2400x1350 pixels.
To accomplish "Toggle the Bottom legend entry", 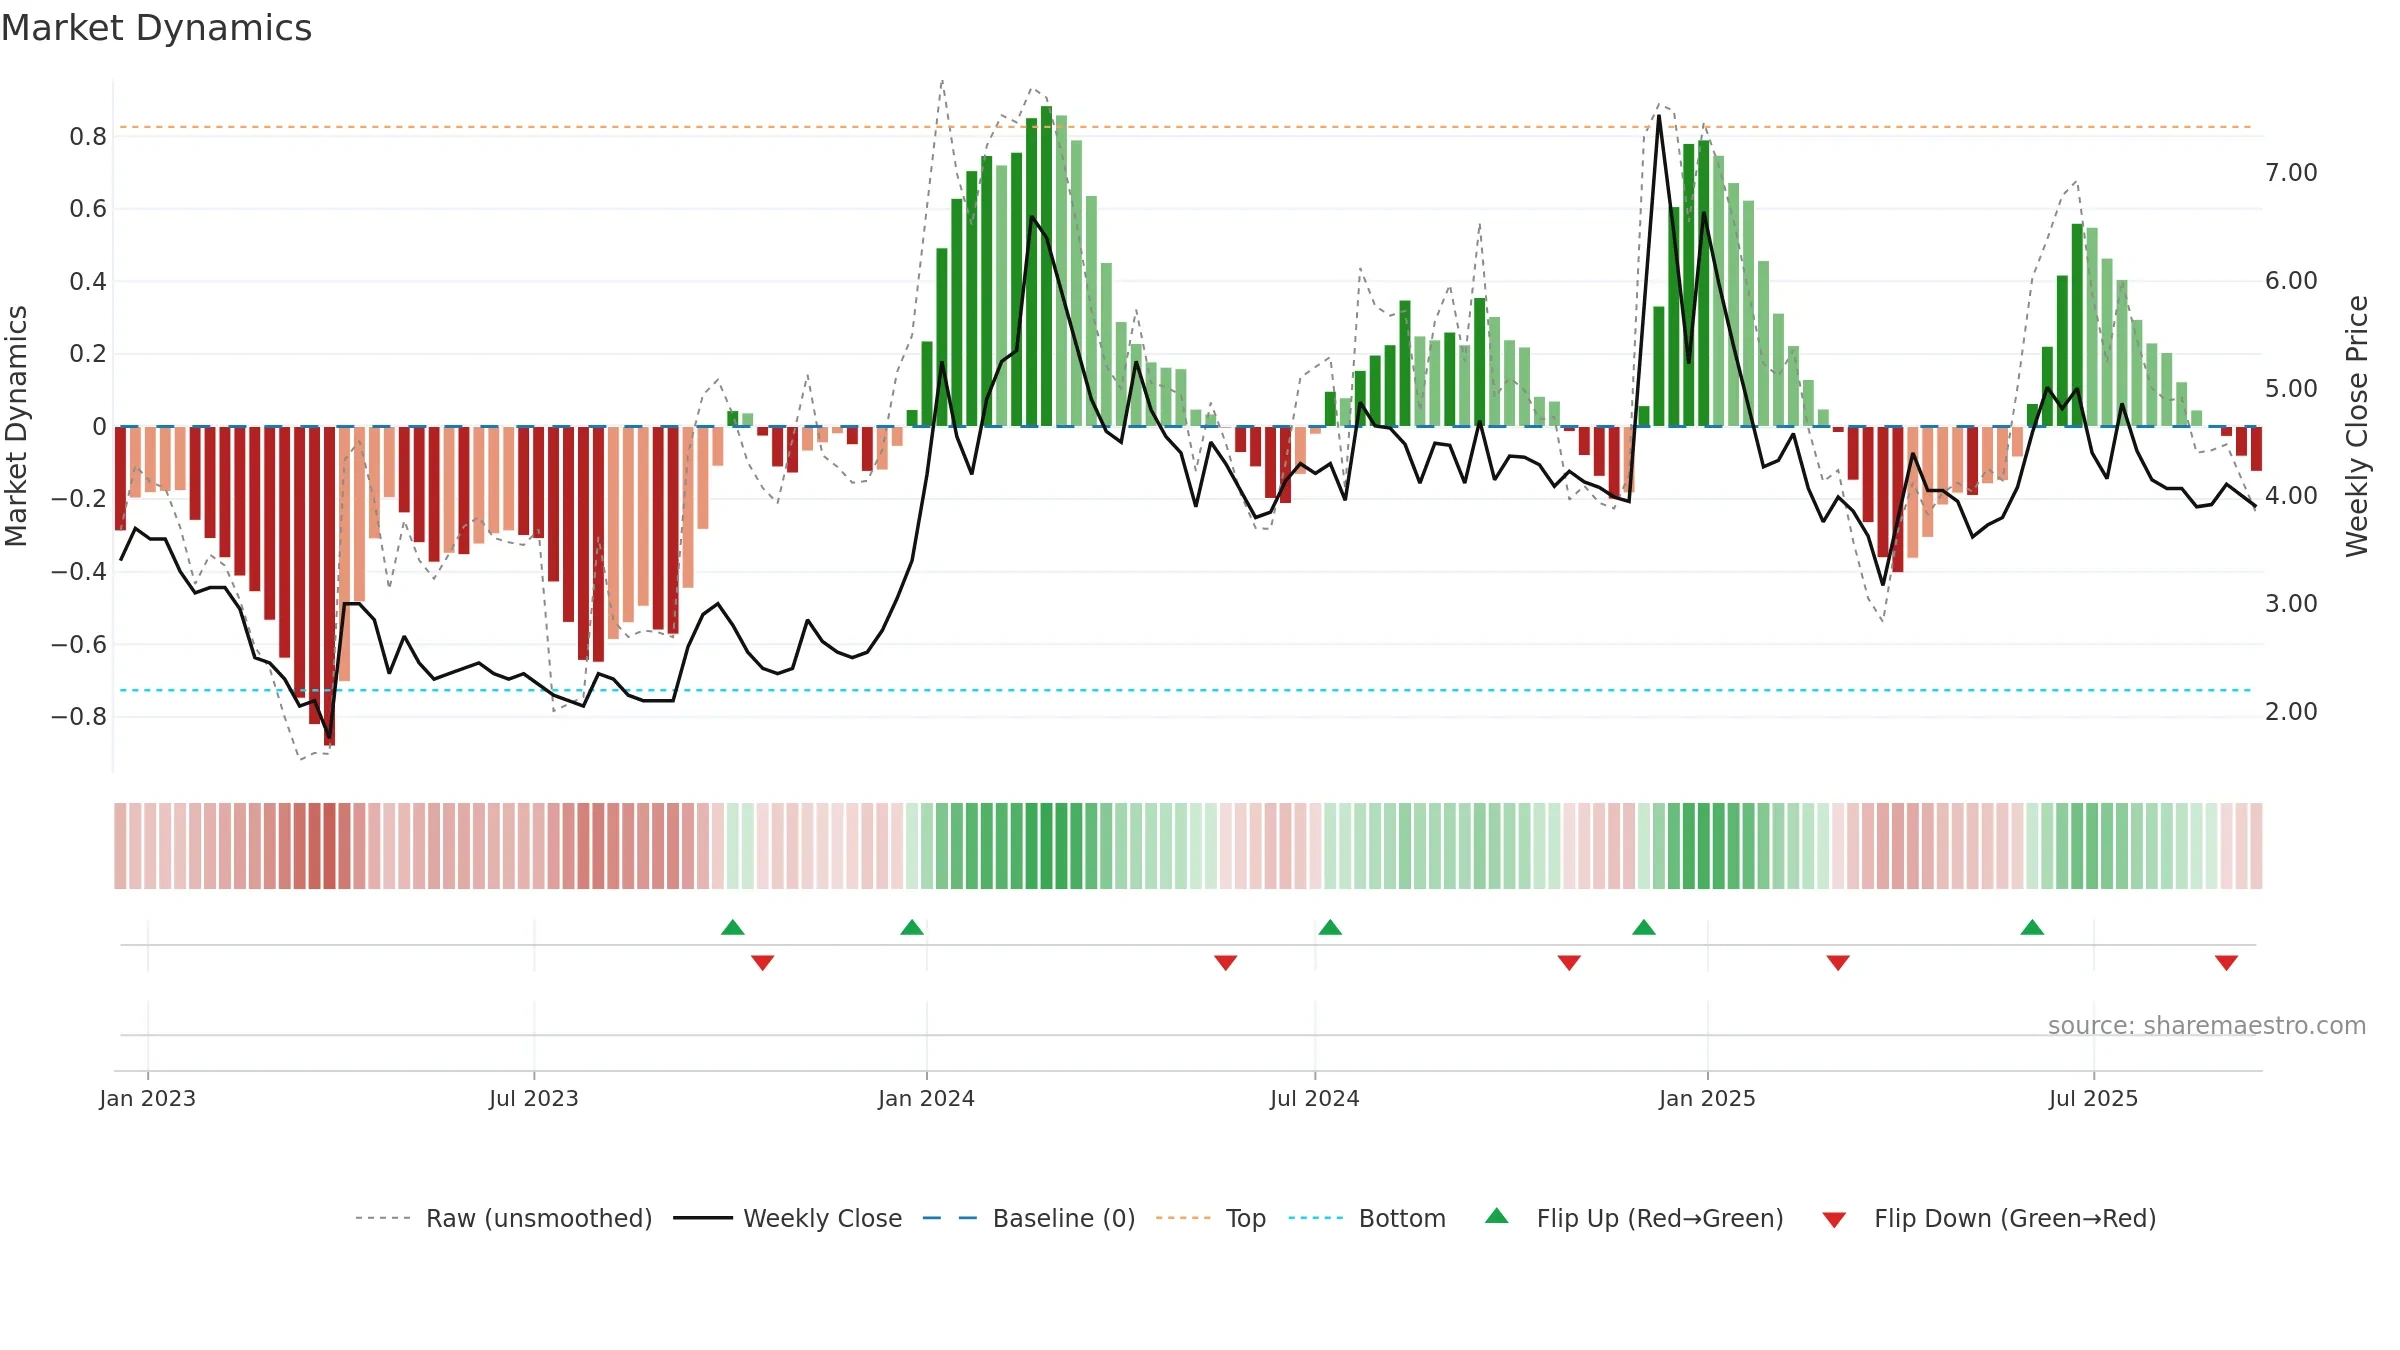I will click(1367, 1218).
